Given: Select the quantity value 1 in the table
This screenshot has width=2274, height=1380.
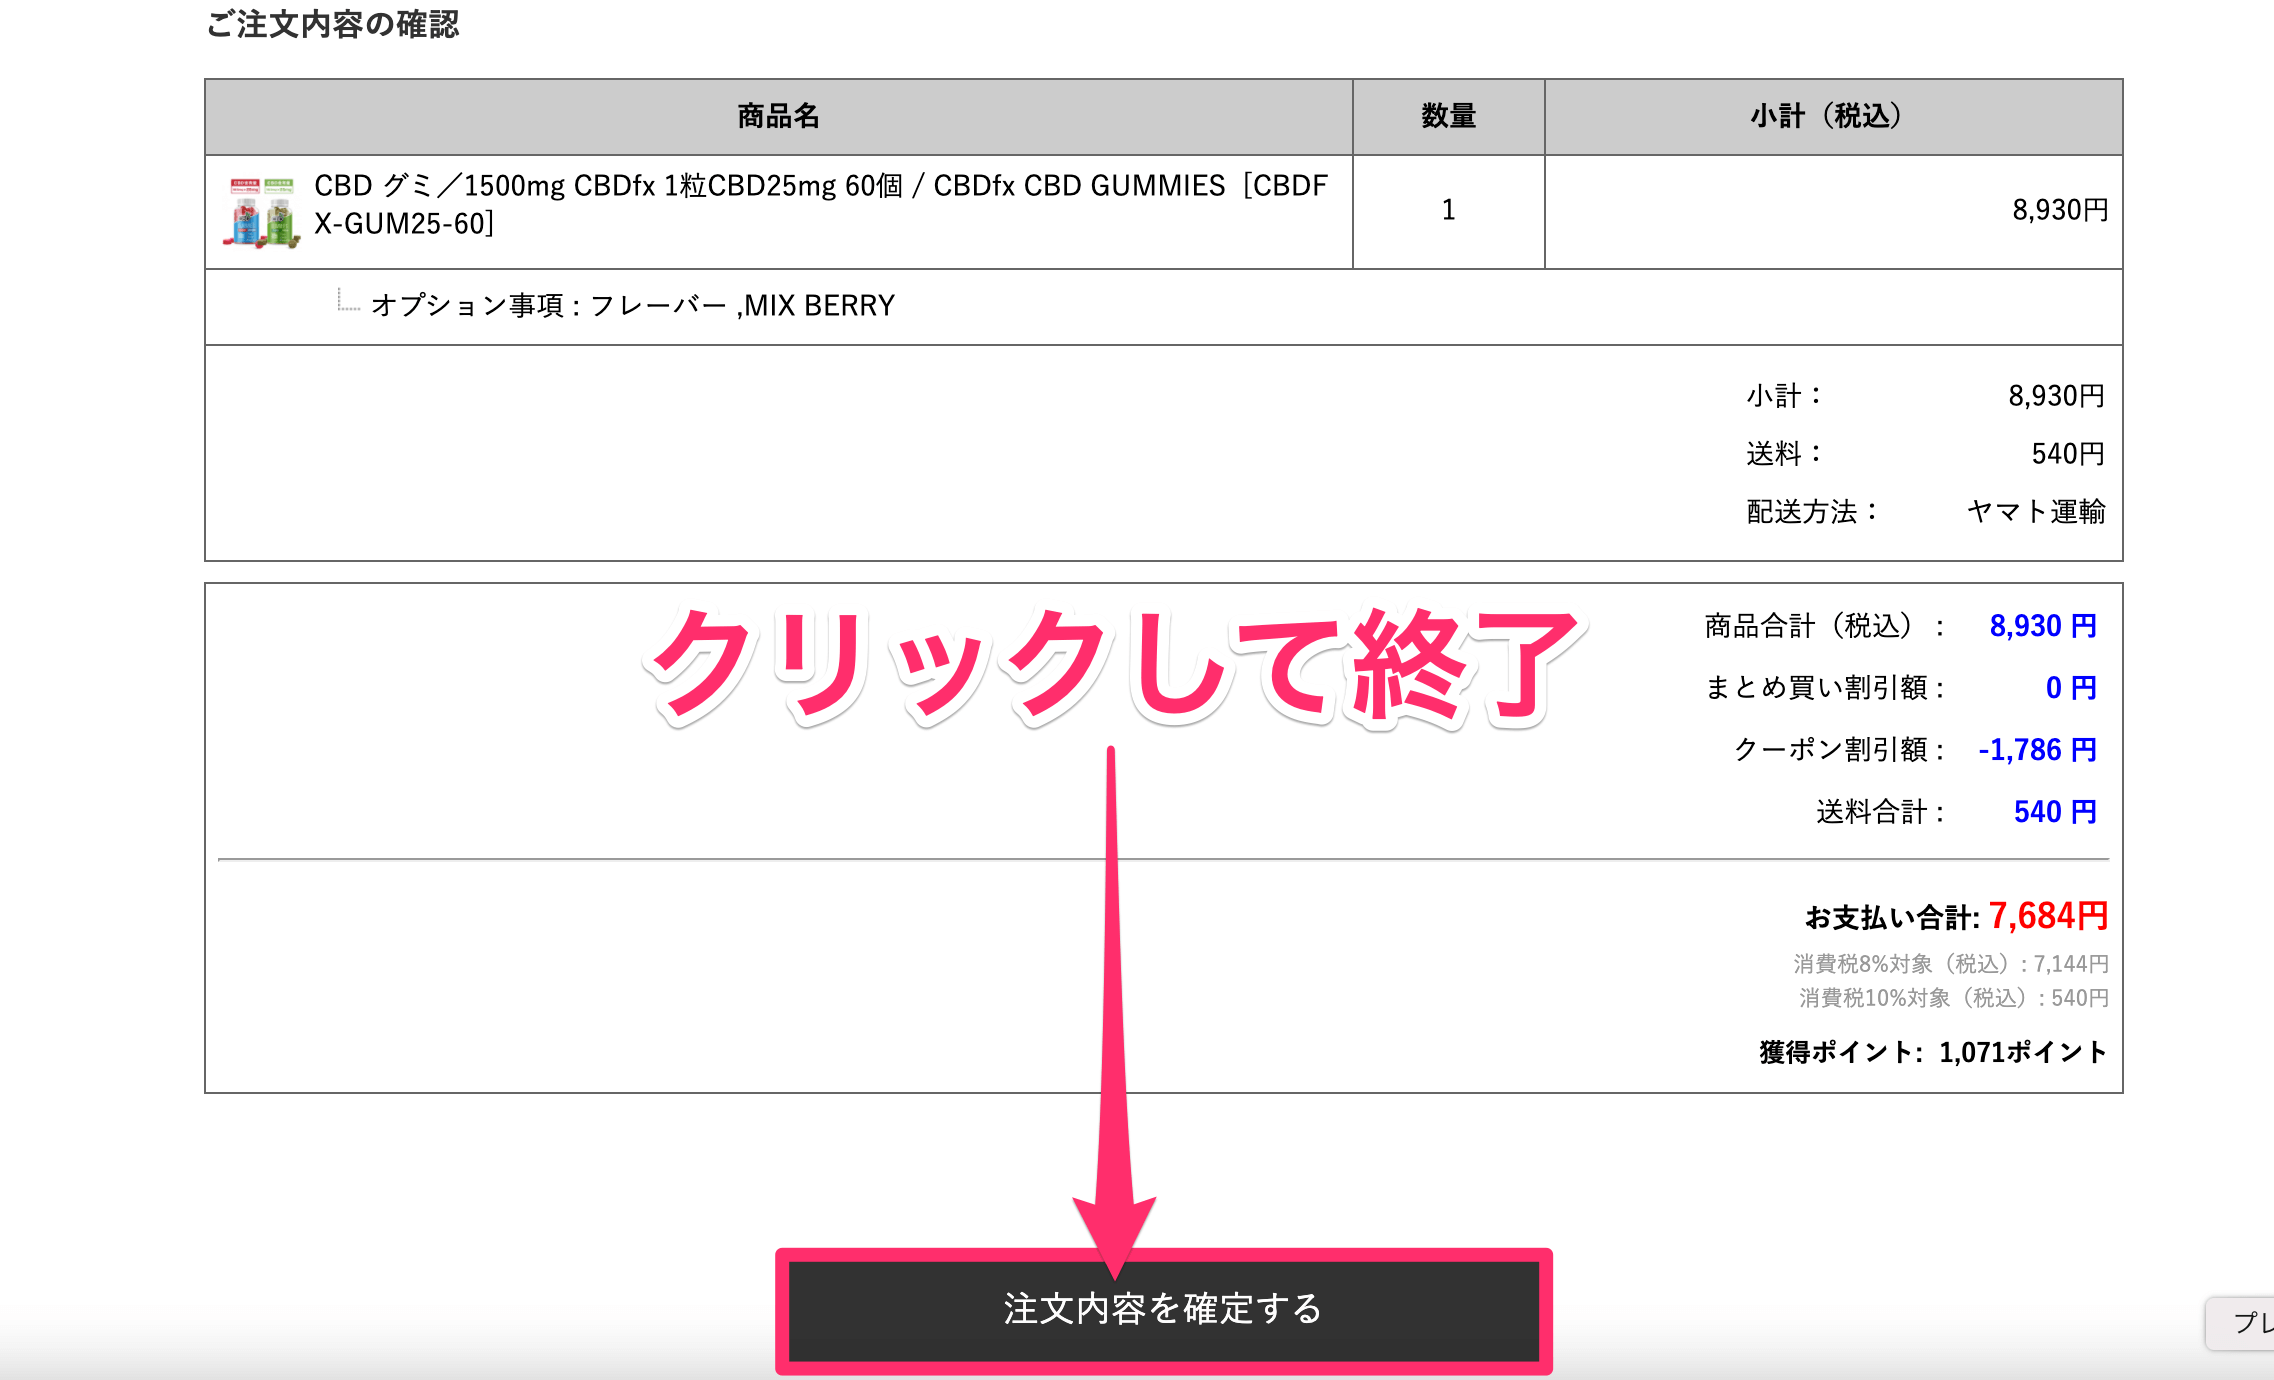Looking at the screenshot, I should [x=1447, y=209].
